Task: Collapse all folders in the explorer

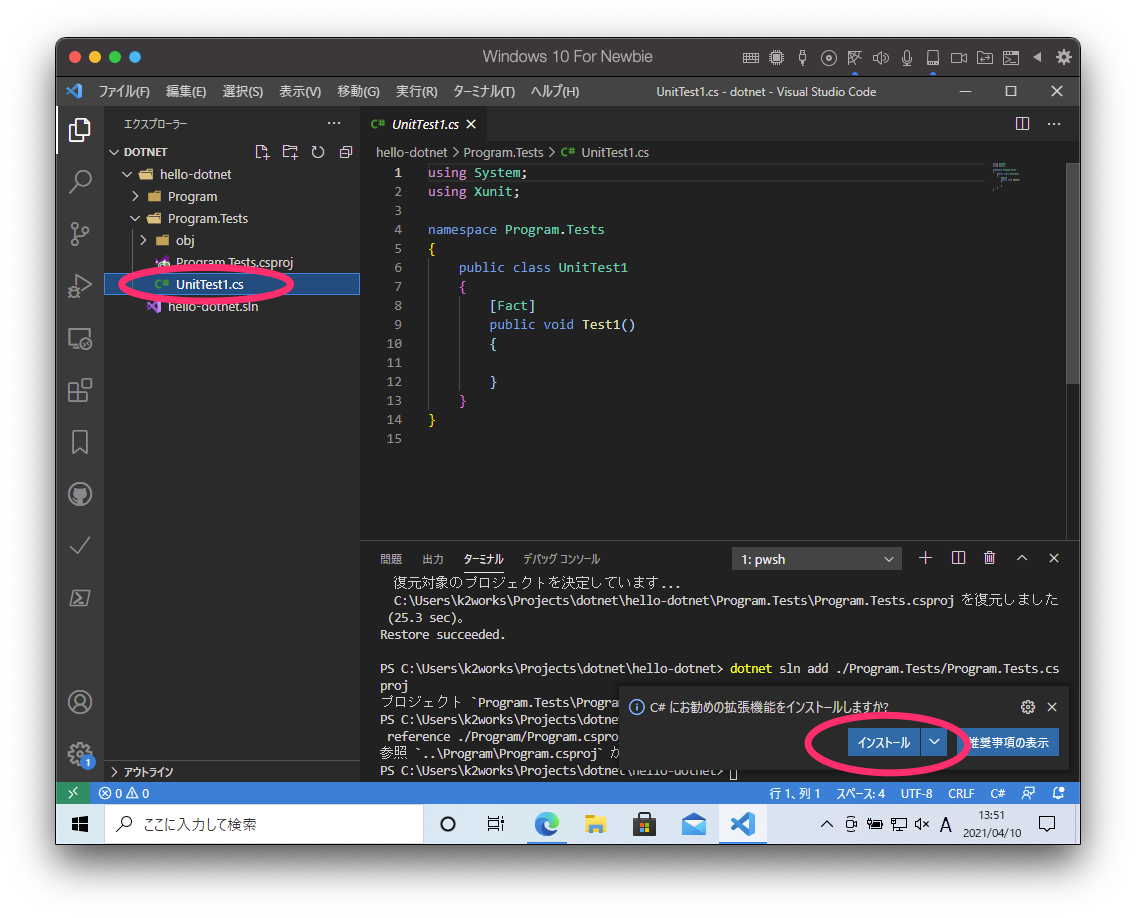Action: click(346, 152)
